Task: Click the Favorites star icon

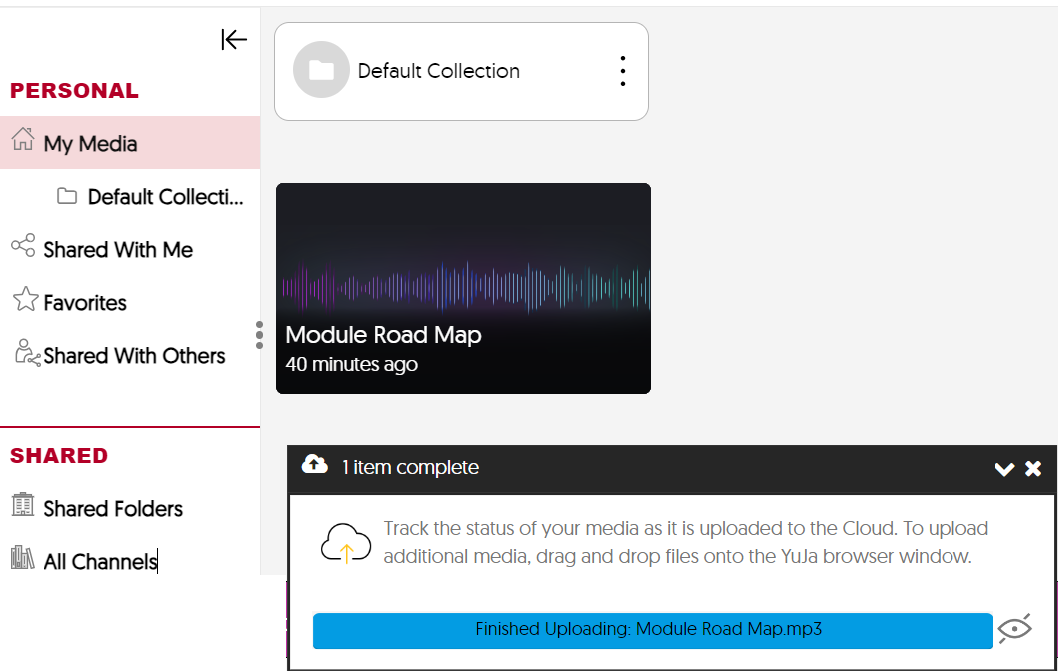Action: click(25, 300)
